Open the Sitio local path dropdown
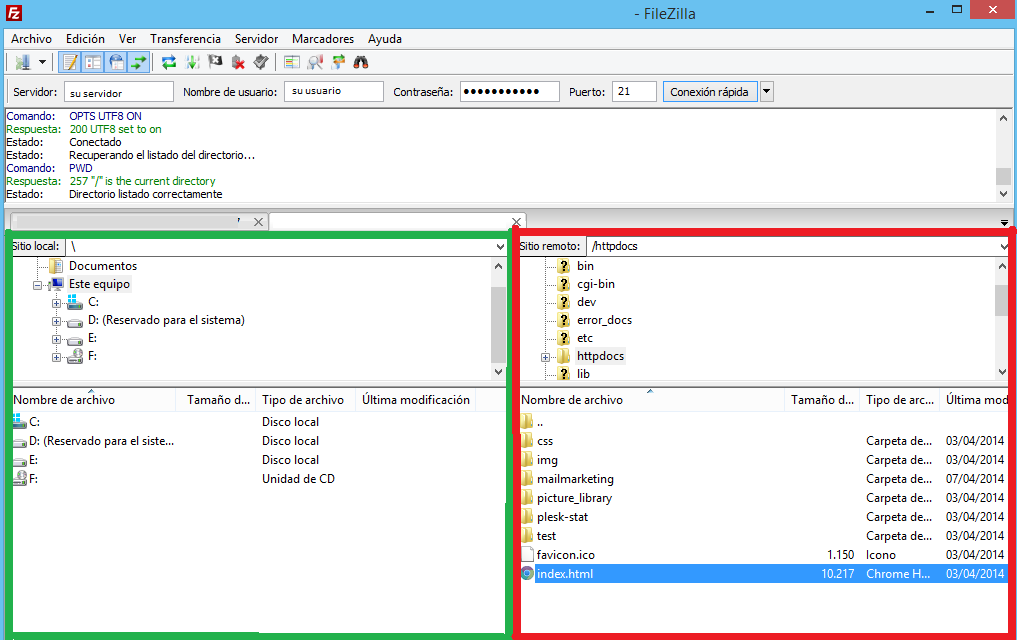Image resolution: width=1017 pixels, height=640 pixels. tap(500, 246)
